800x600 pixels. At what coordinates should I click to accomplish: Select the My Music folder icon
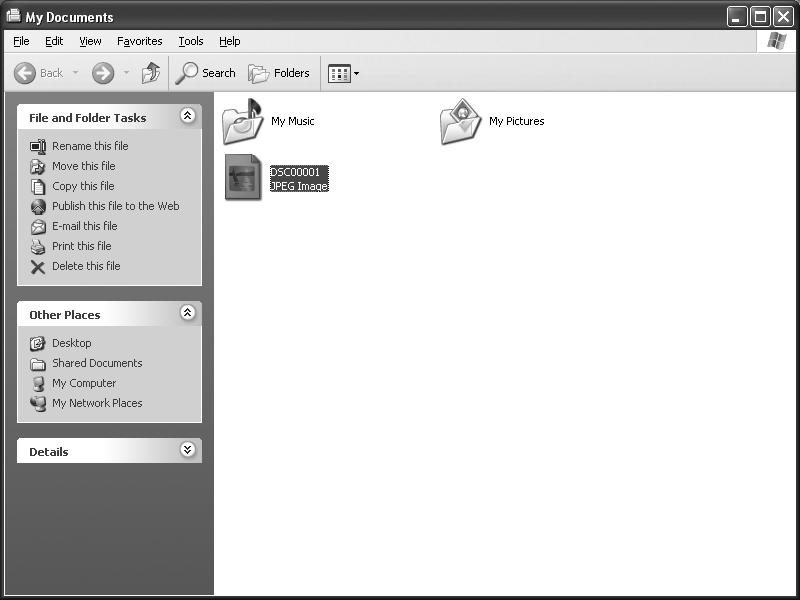point(243,121)
